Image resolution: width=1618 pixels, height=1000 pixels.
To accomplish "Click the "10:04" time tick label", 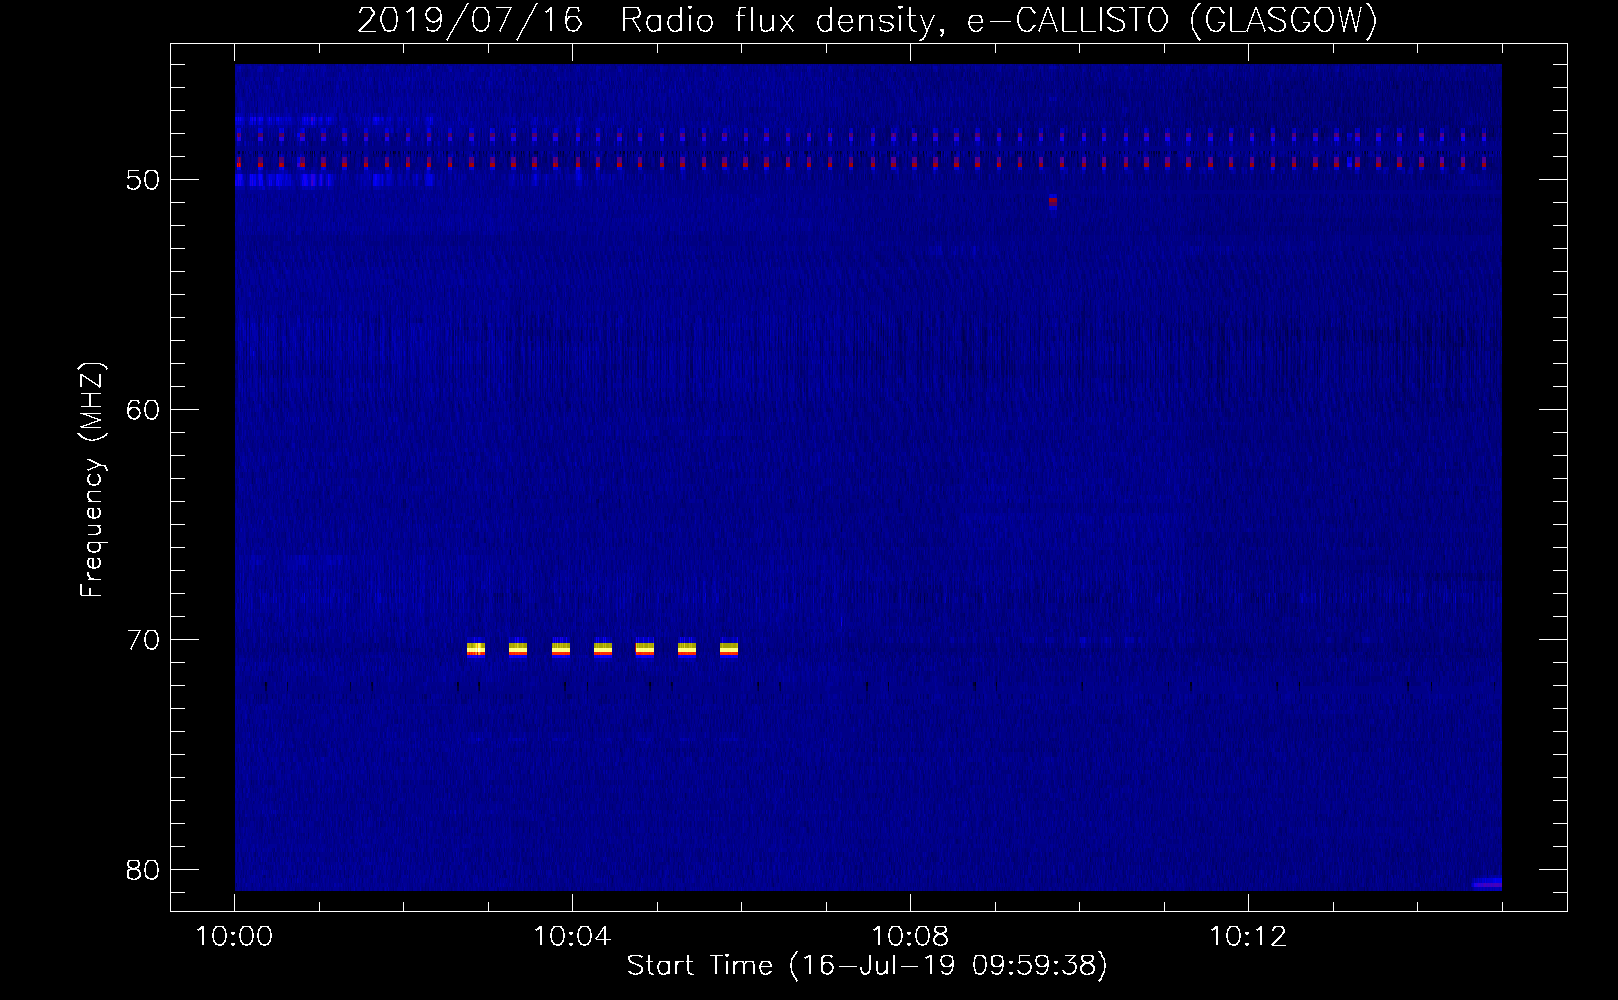I will click(x=572, y=936).
